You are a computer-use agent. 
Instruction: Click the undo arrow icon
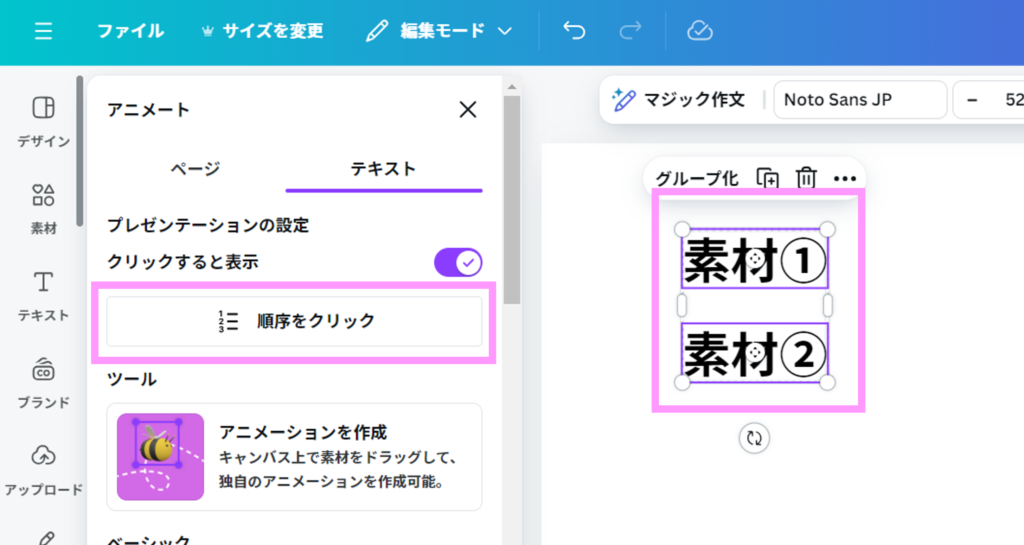(574, 31)
